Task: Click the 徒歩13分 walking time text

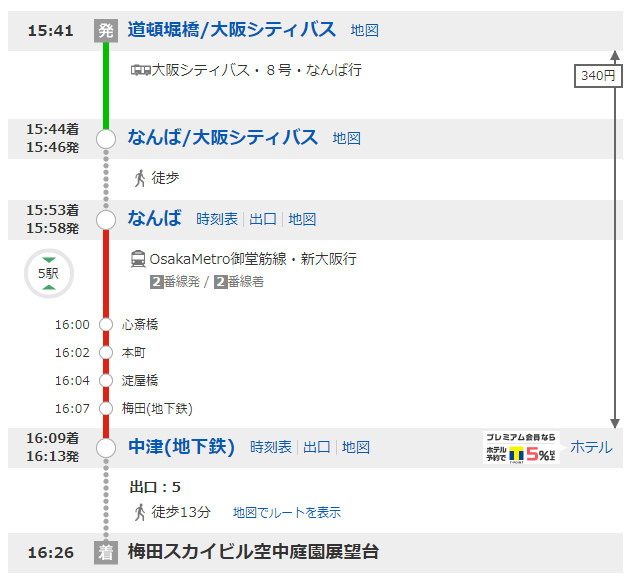Action: 181,512
